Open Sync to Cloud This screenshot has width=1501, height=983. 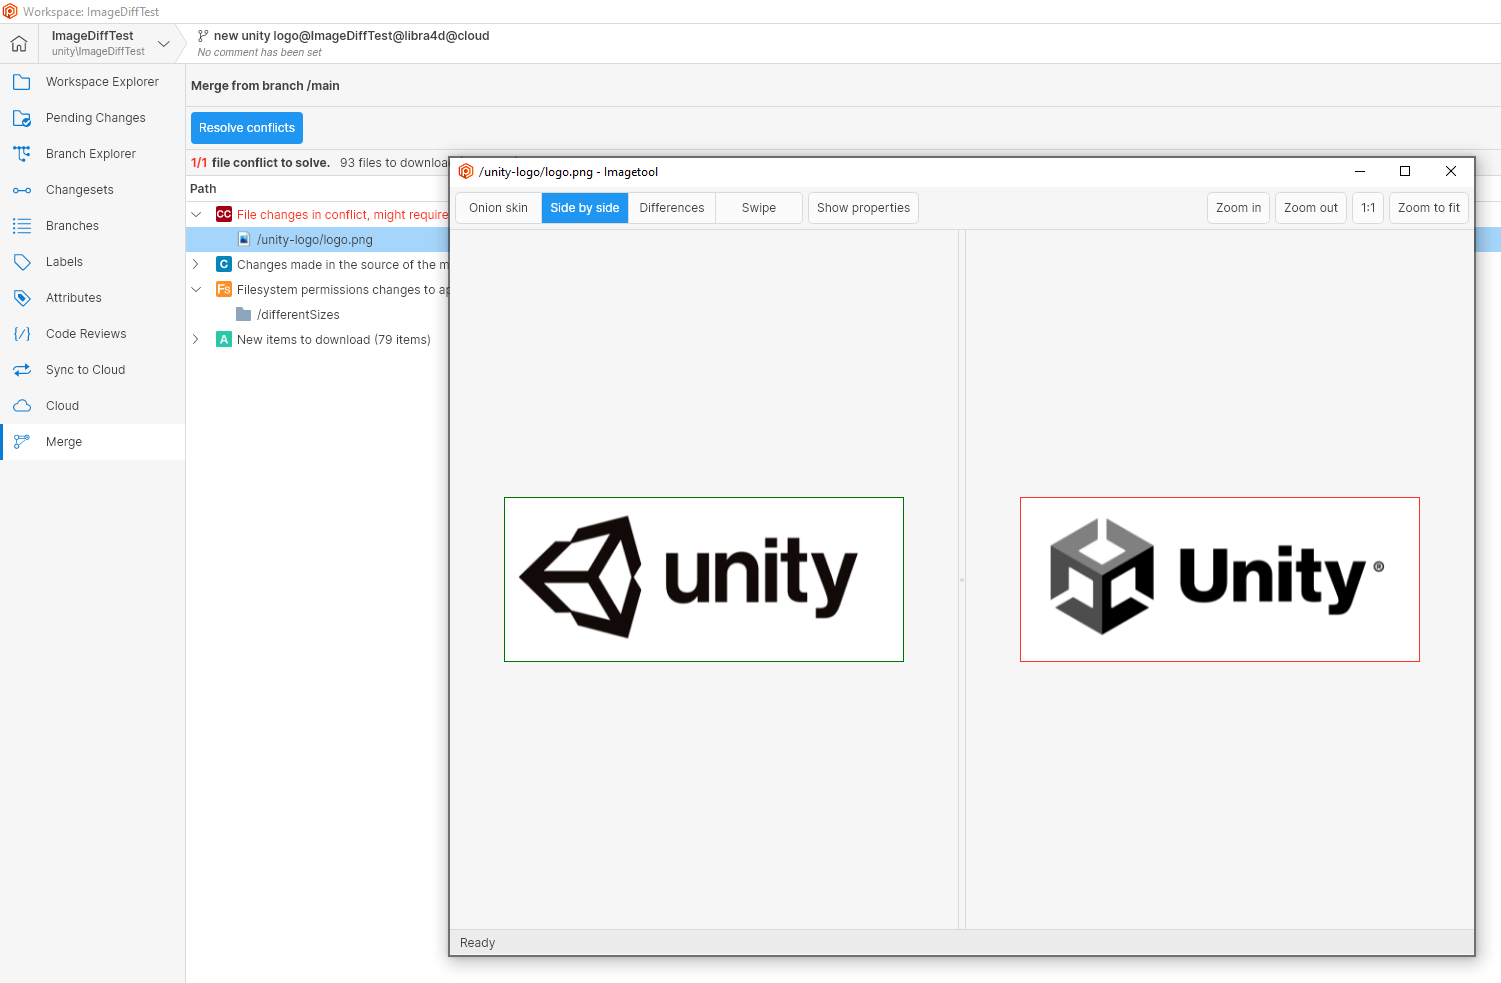tap(84, 369)
